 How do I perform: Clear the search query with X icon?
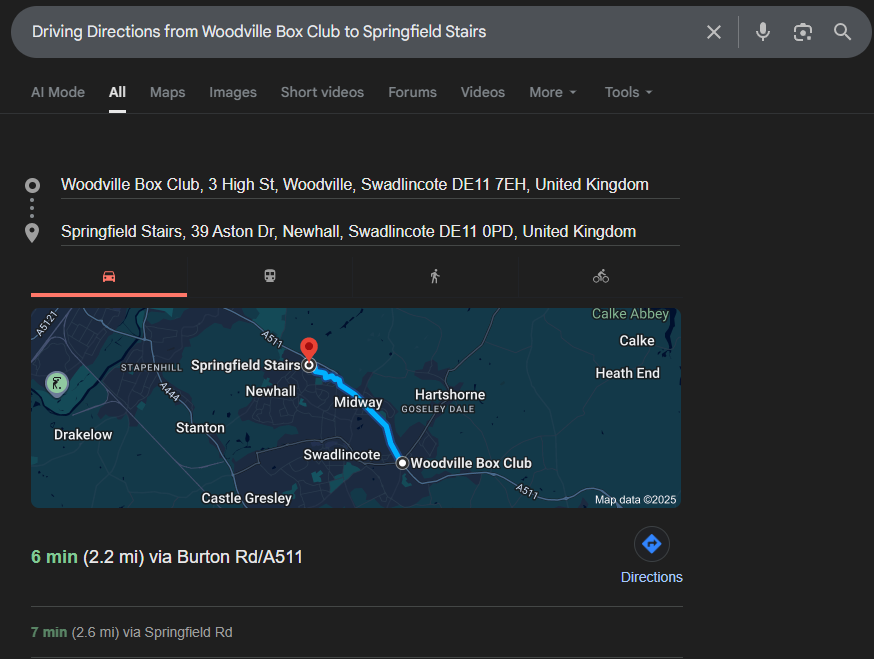[x=714, y=32]
